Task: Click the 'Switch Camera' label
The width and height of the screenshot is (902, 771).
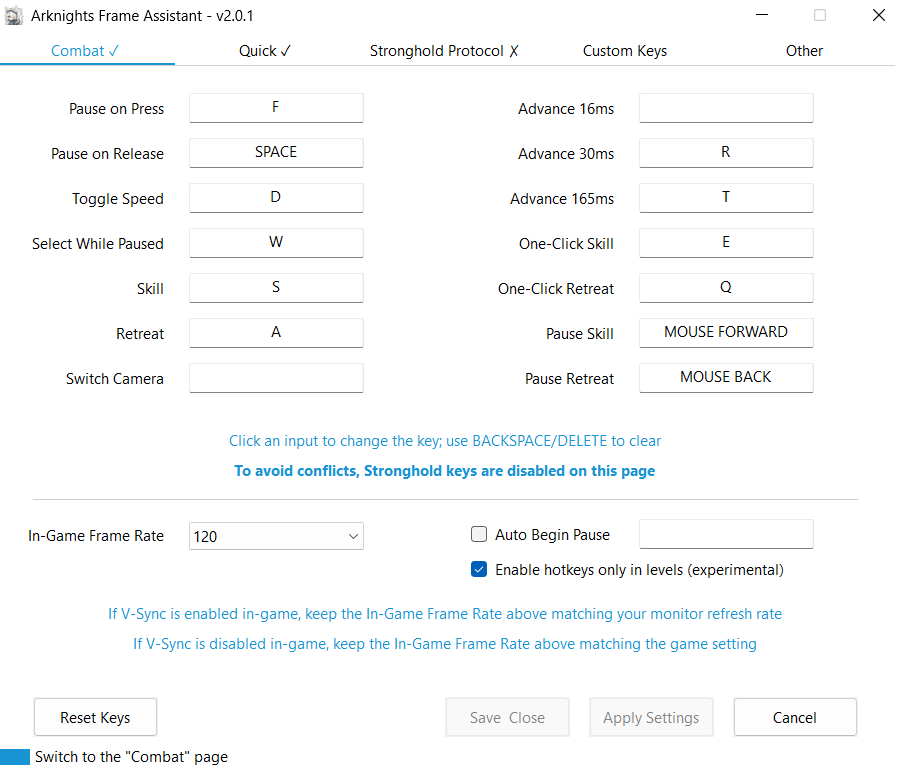Action: (115, 379)
